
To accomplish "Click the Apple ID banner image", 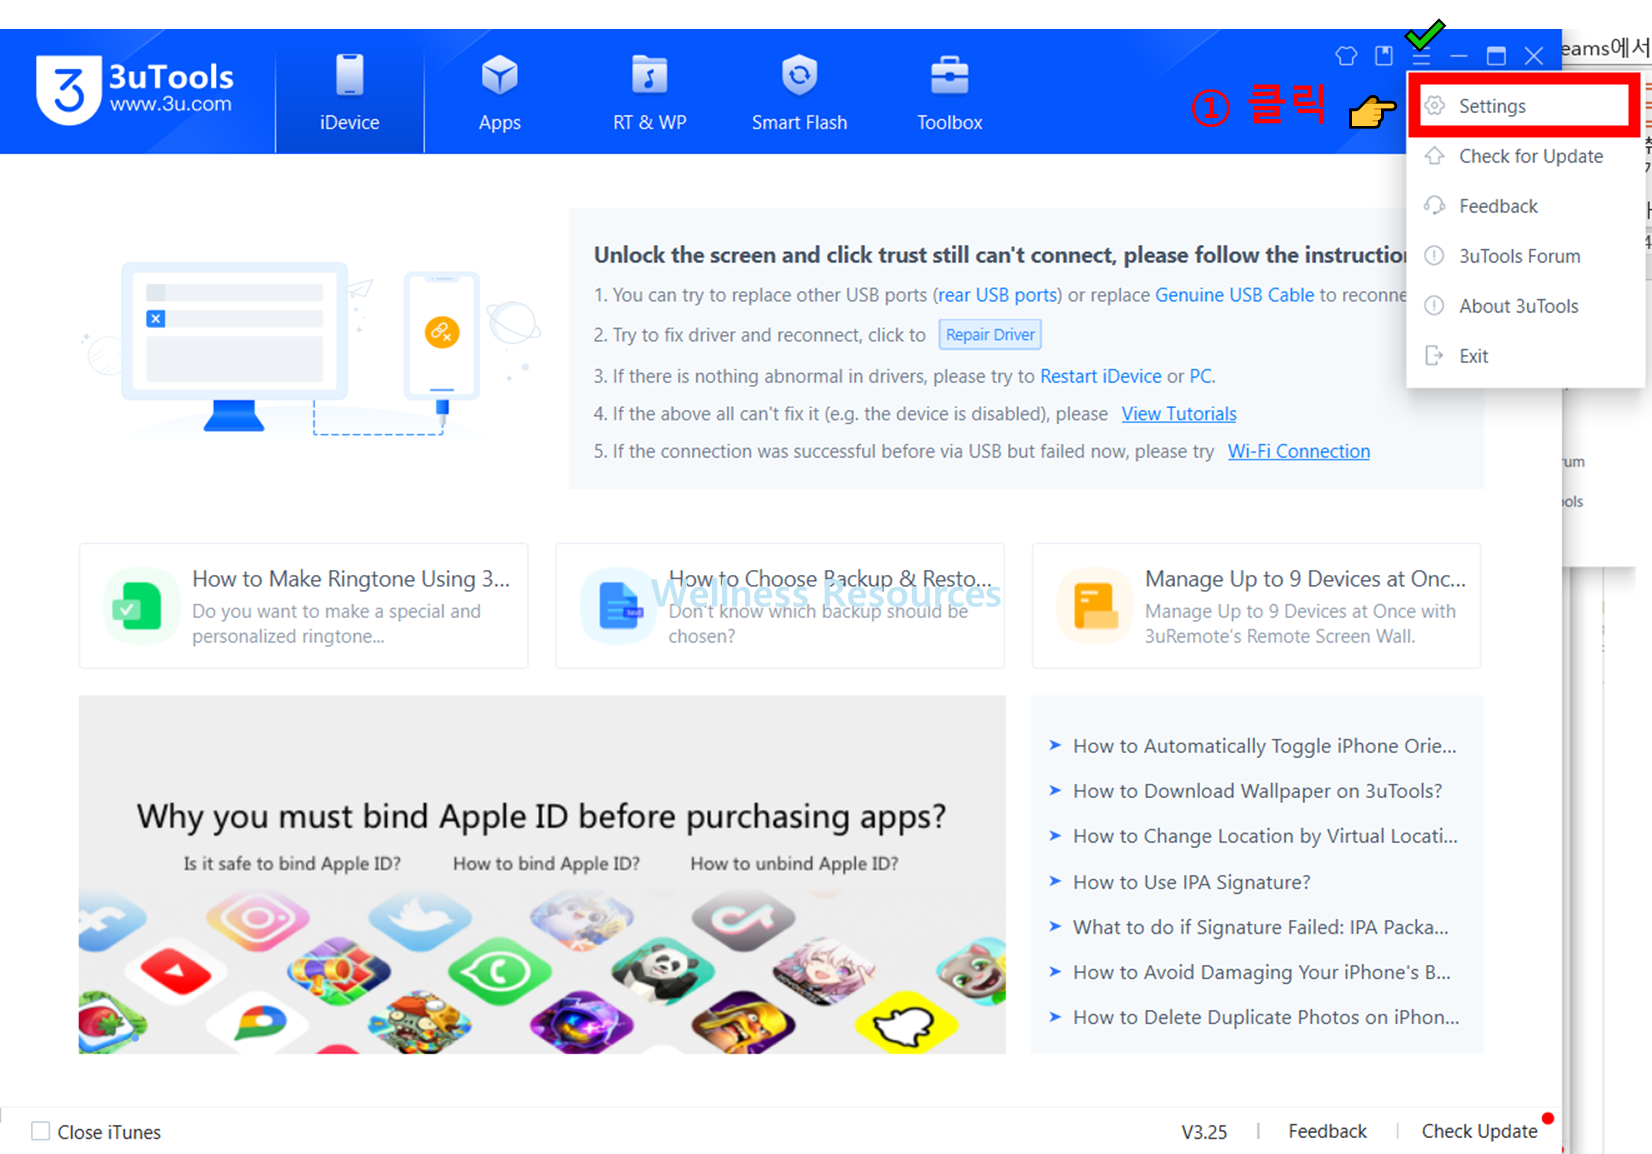I will [x=542, y=874].
